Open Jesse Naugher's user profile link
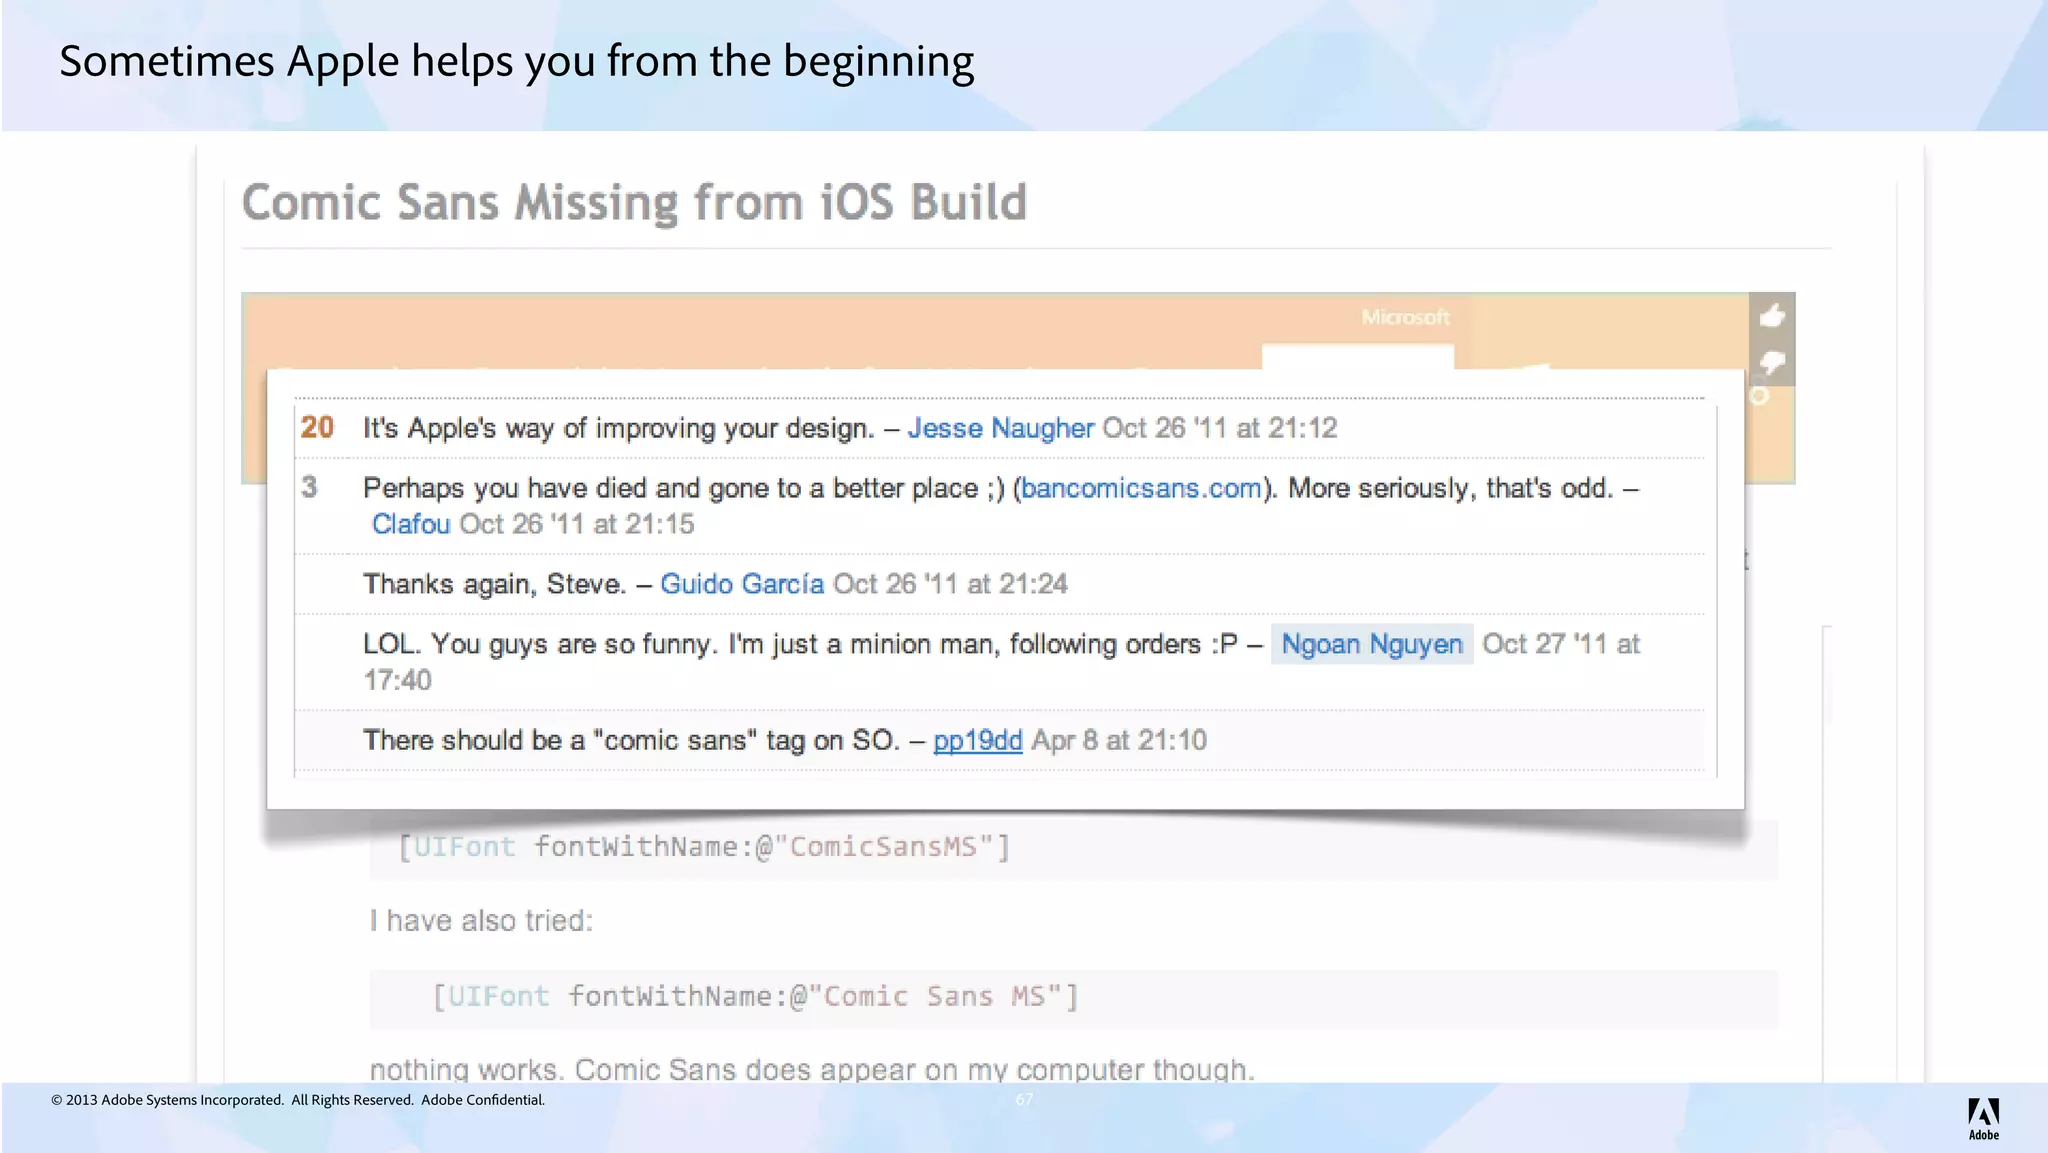 click(1000, 428)
